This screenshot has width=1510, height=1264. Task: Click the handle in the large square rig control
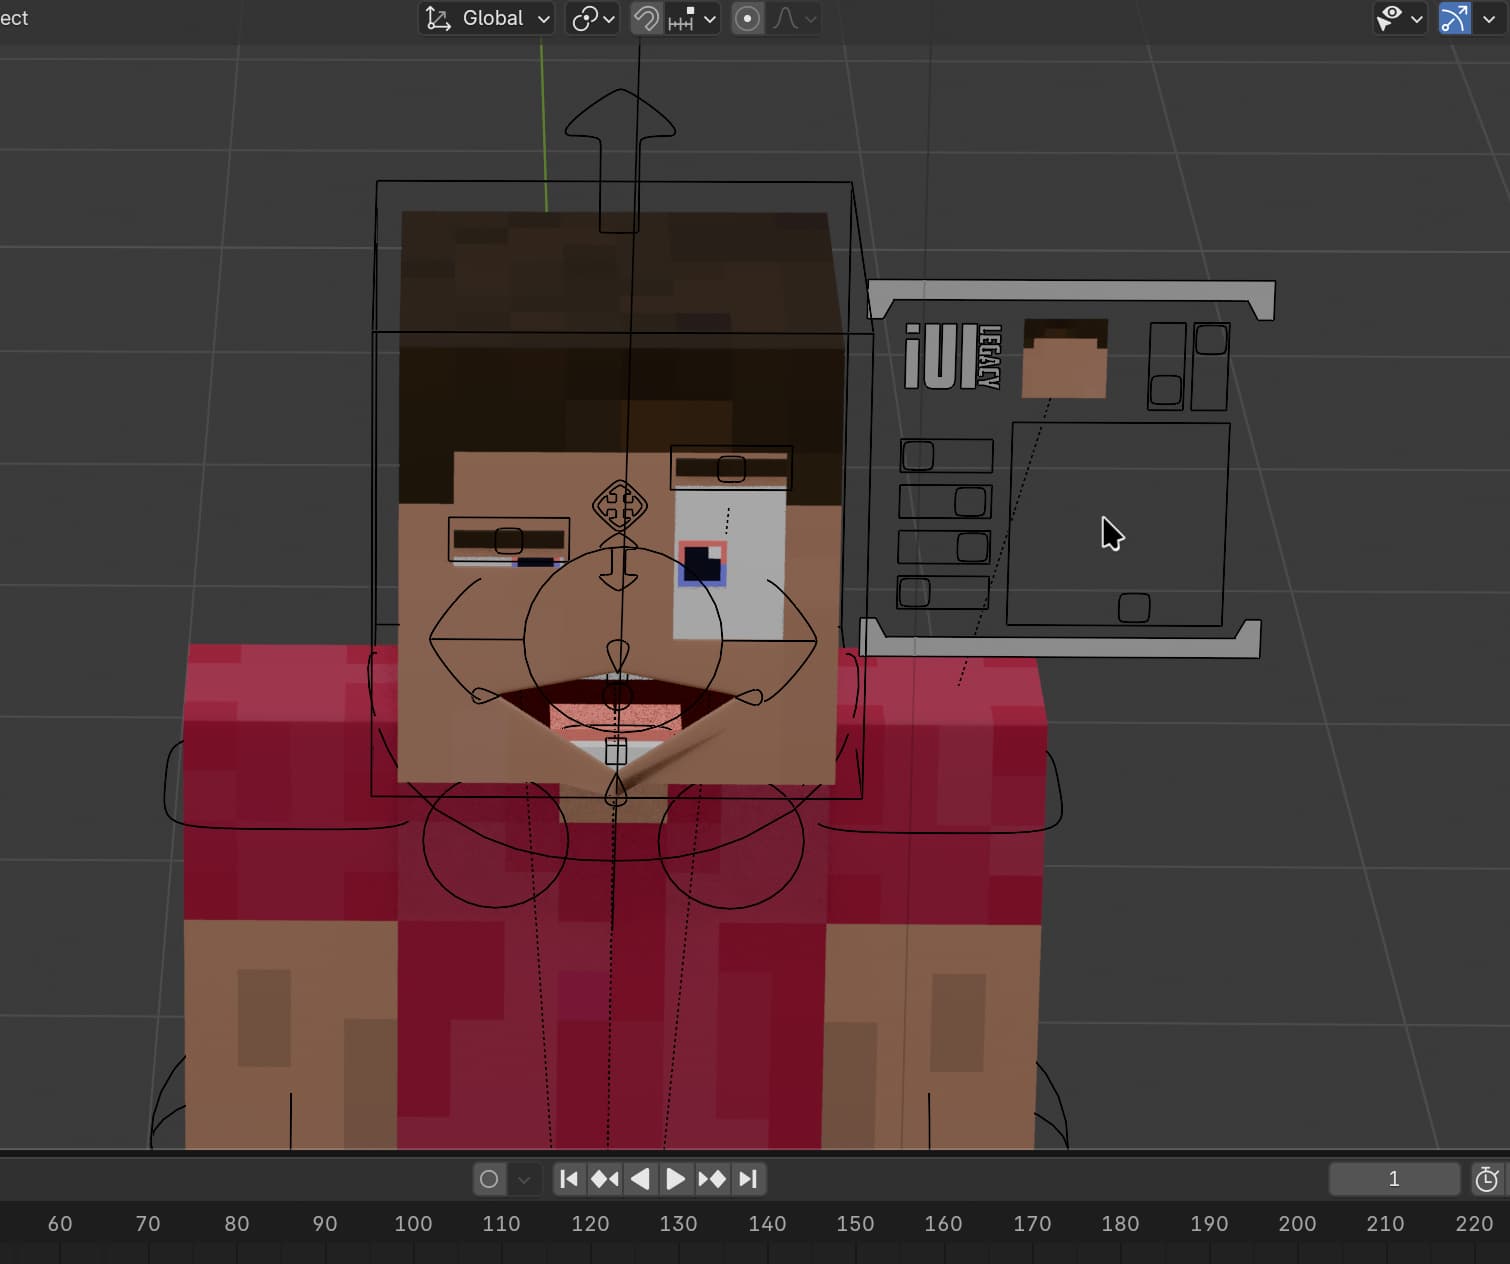pyautogui.click(x=1134, y=607)
